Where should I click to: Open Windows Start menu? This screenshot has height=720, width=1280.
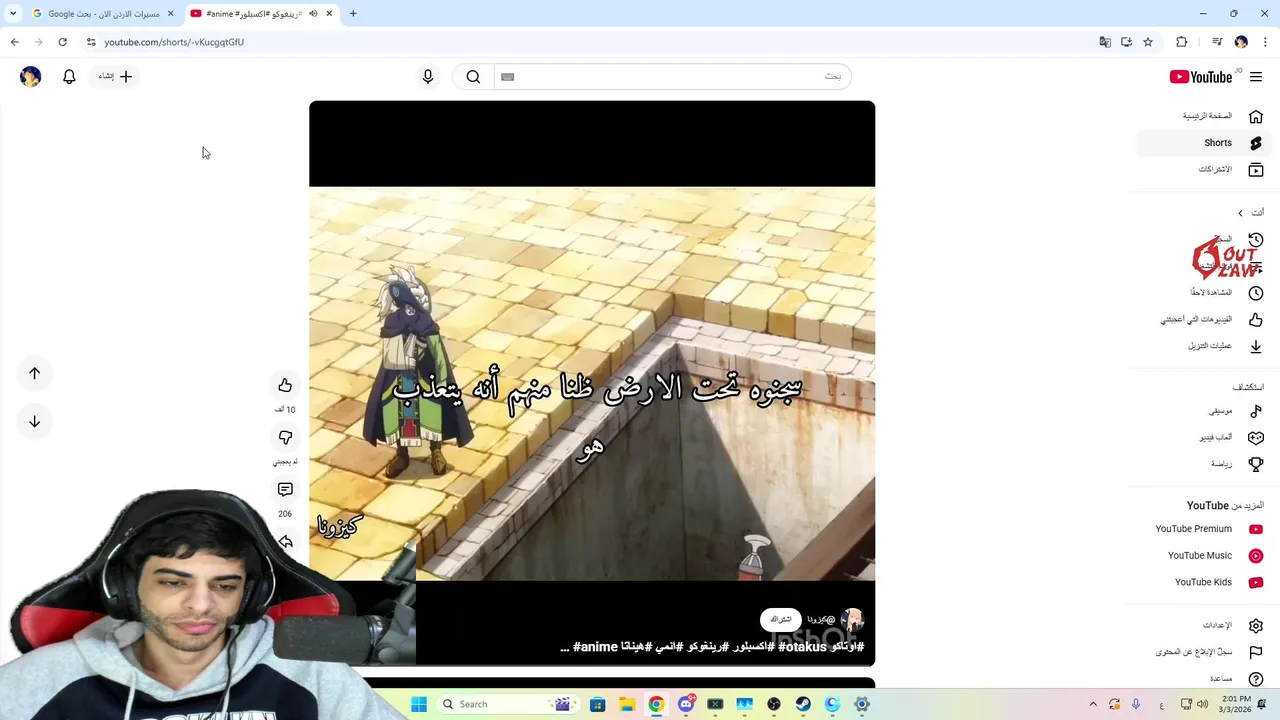419,704
